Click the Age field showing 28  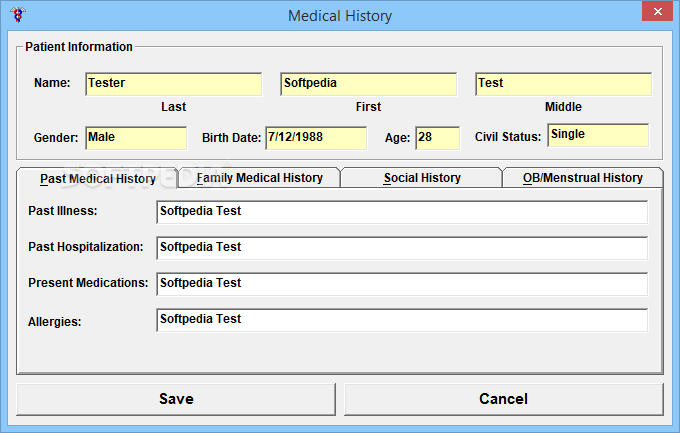coord(436,138)
